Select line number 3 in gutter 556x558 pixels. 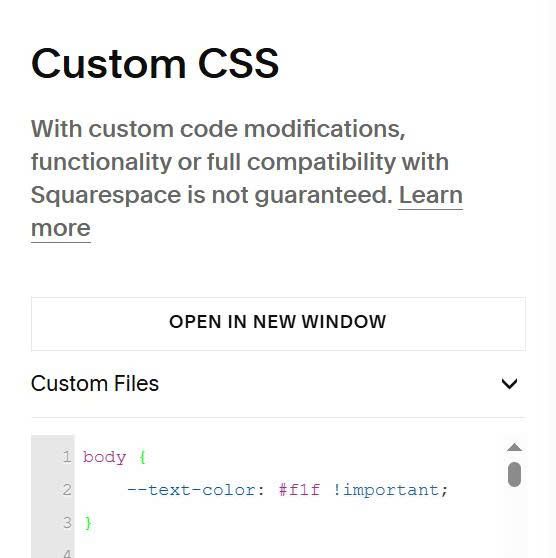(67, 523)
